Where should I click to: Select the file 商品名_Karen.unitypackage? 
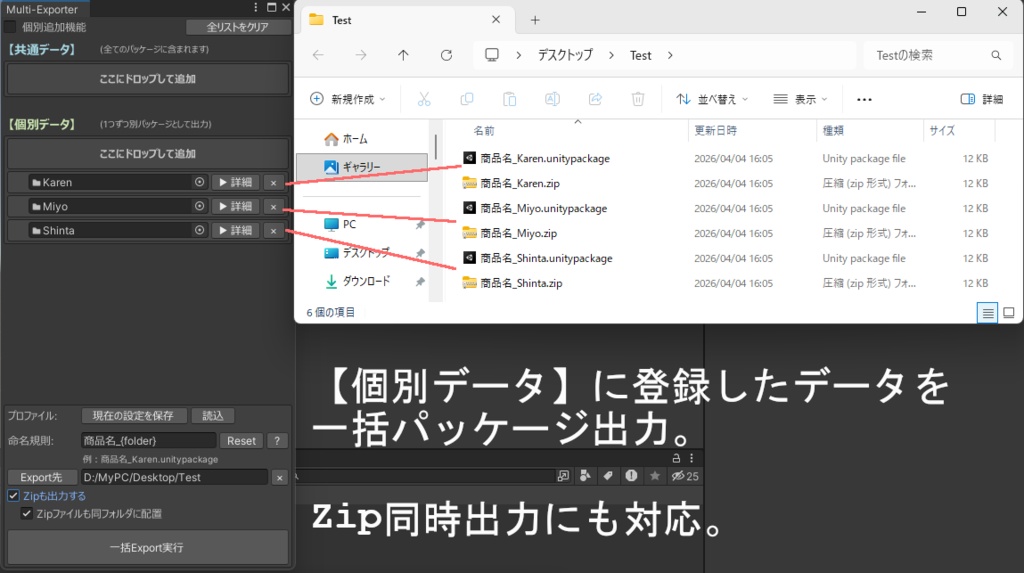point(545,159)
